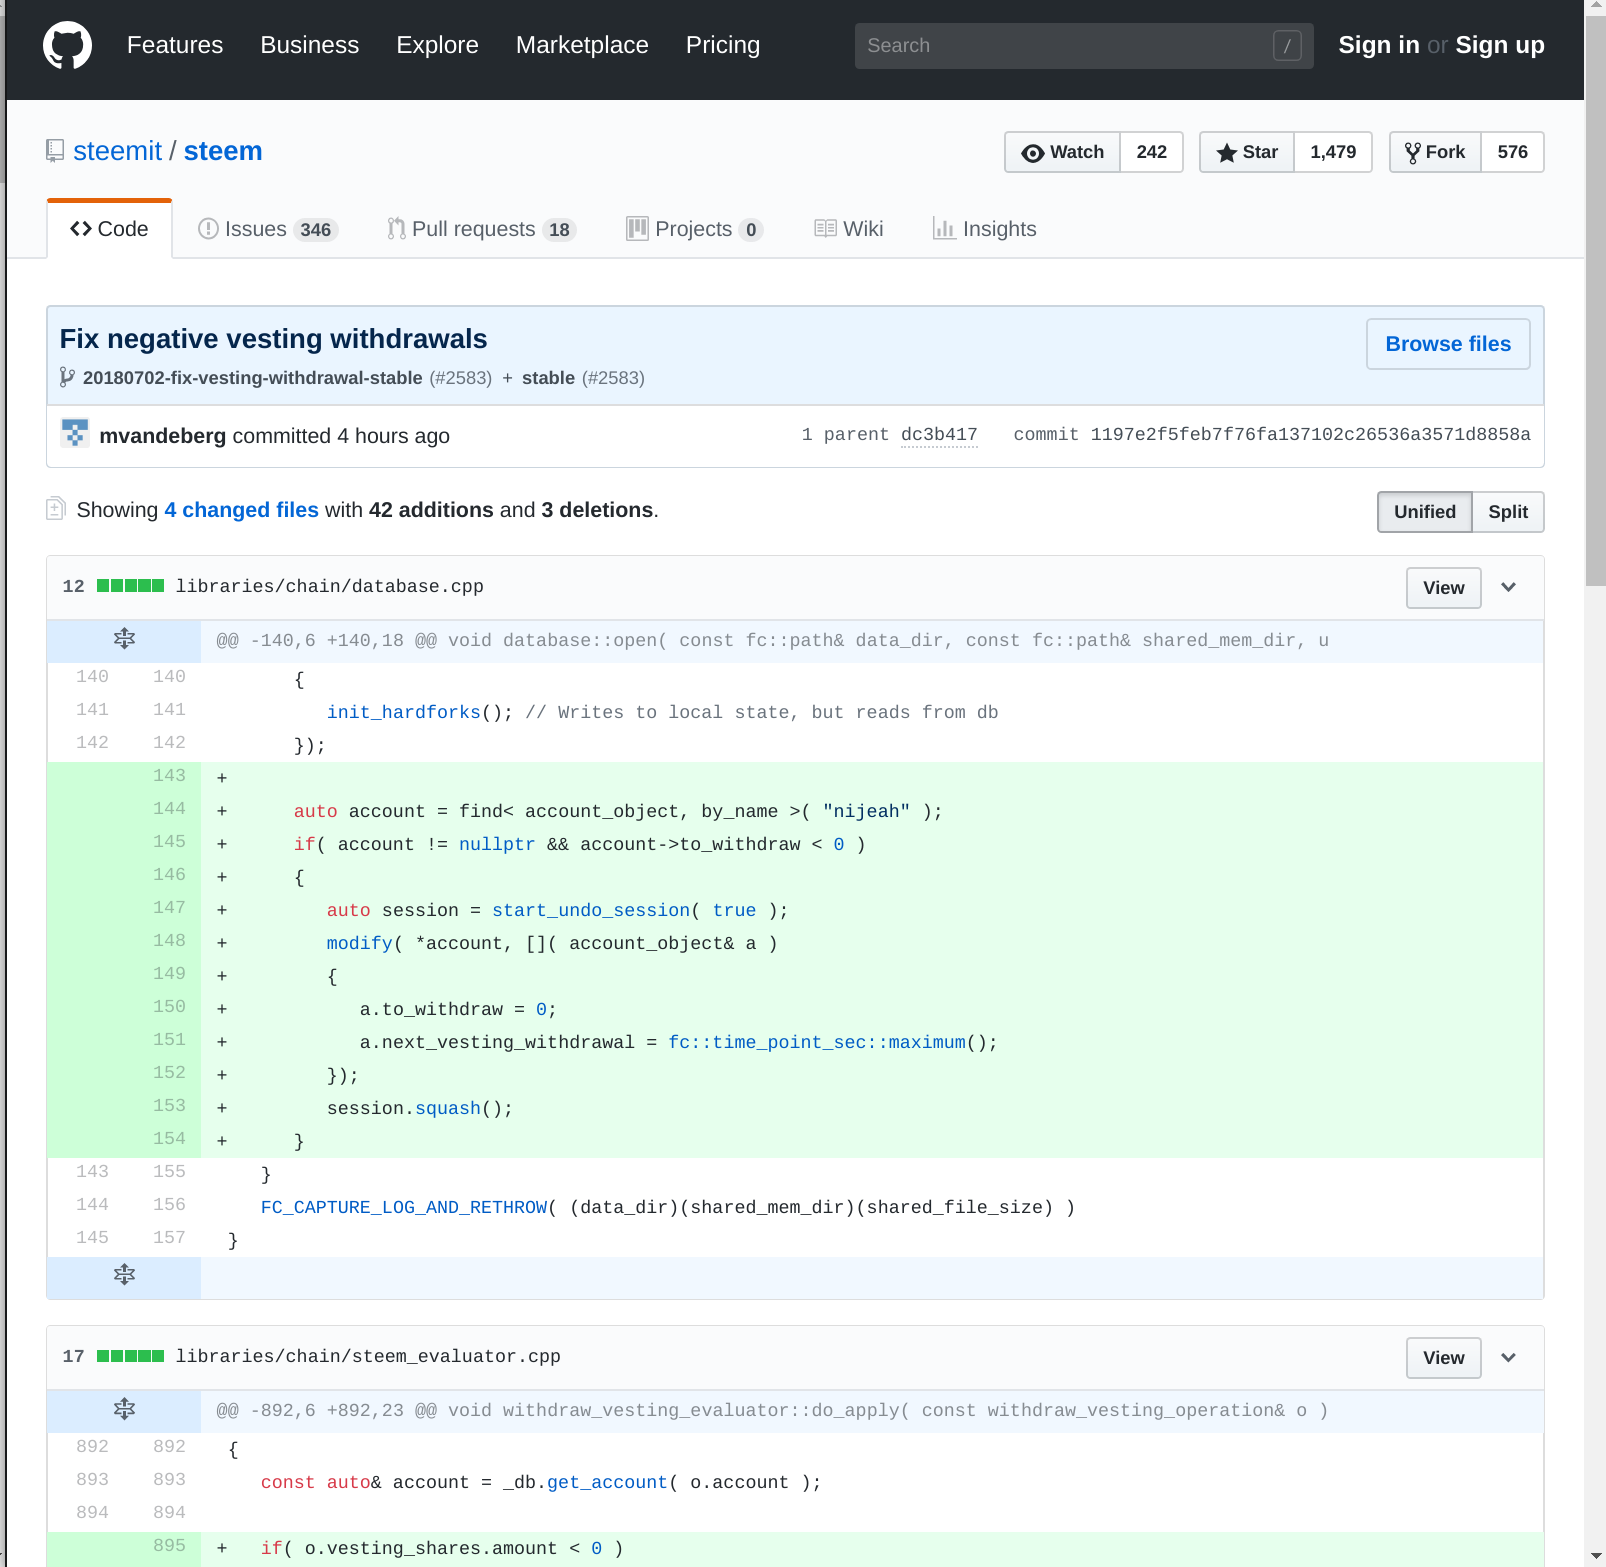Open the steem repository link
This screenshot has width=1606, height=1567.
(223, 151)
